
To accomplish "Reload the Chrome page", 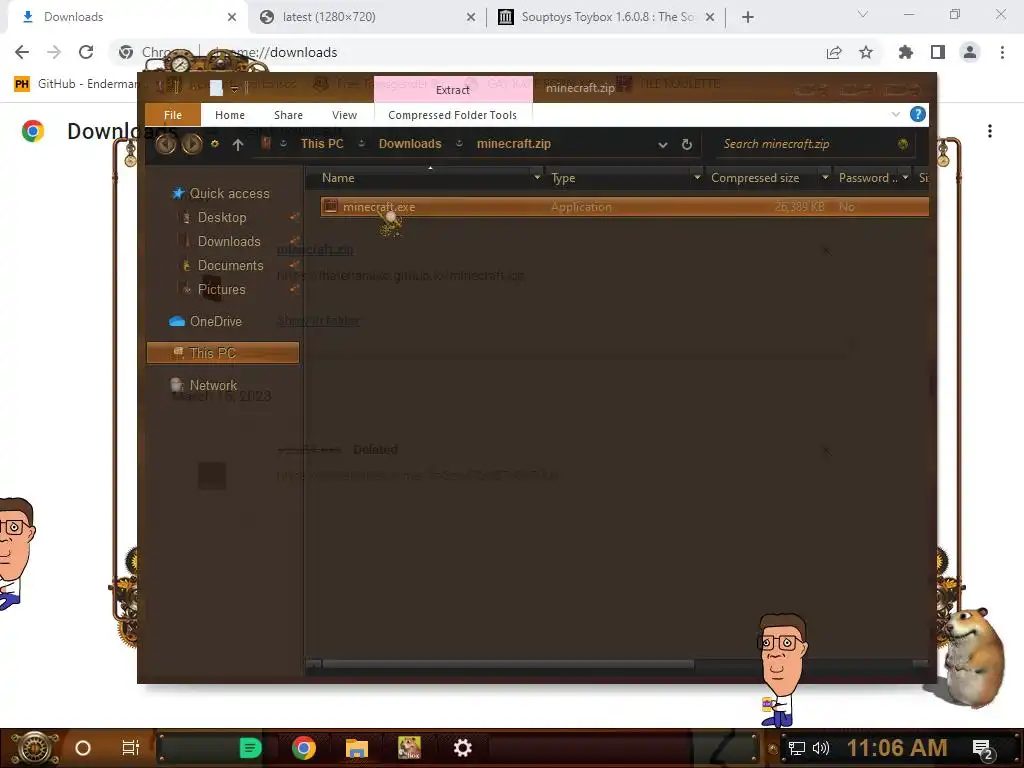I will pos(86,52).
